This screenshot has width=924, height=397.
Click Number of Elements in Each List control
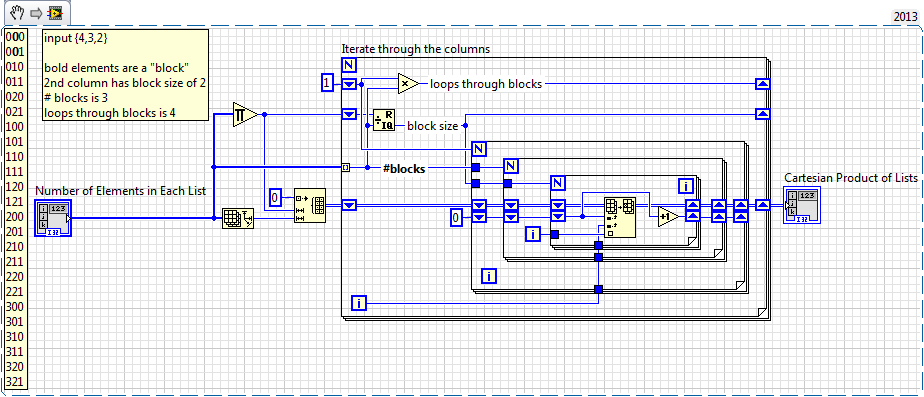click(x=53, y=217)
